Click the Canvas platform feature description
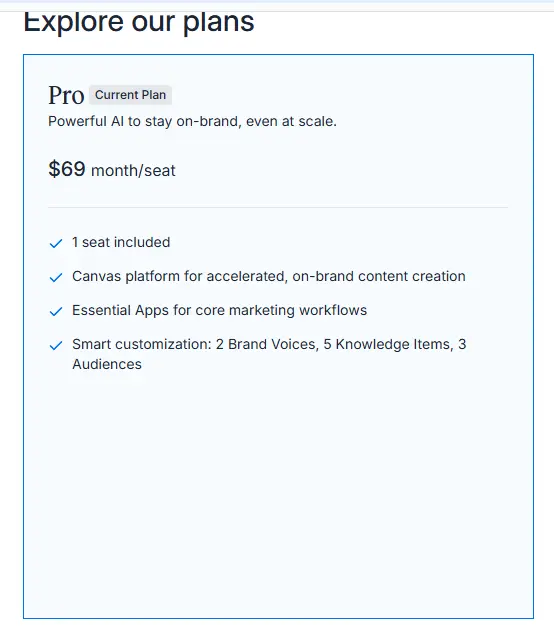This screenshot has width=554, height=644. (269, 276)
